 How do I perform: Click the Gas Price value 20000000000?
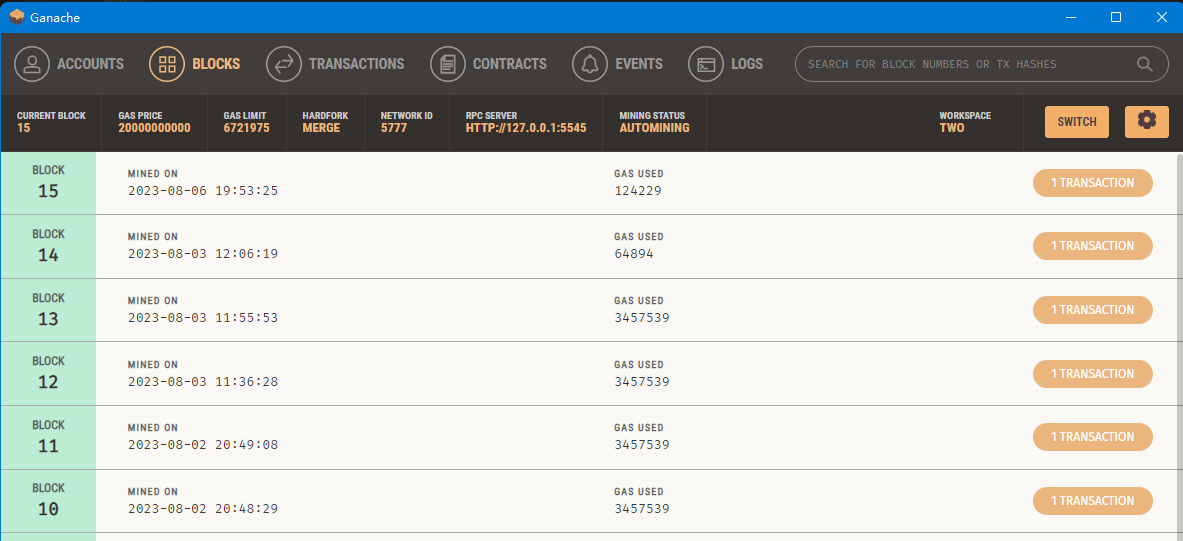coord(155,128)
